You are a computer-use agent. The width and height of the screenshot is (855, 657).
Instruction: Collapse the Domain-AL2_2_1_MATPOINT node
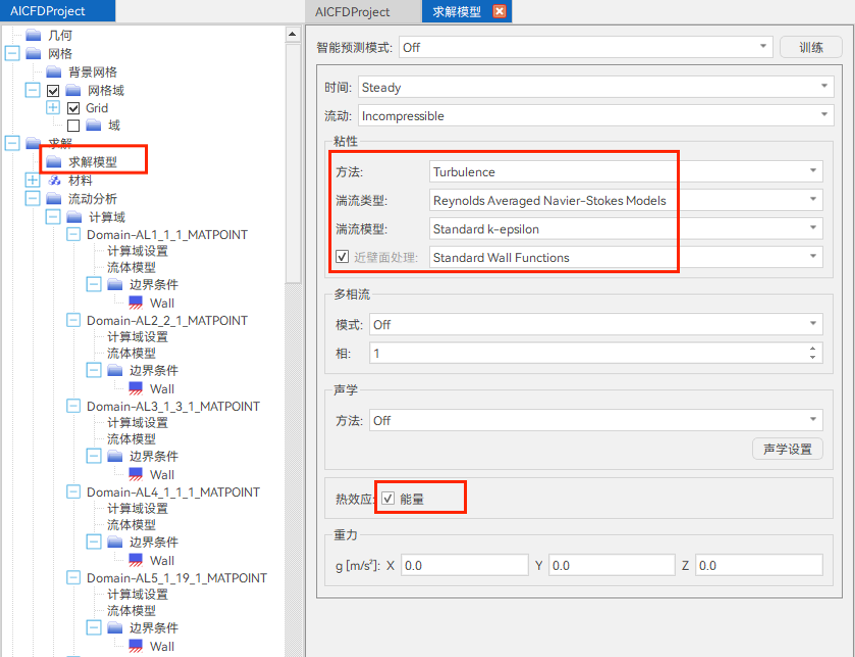73,320
